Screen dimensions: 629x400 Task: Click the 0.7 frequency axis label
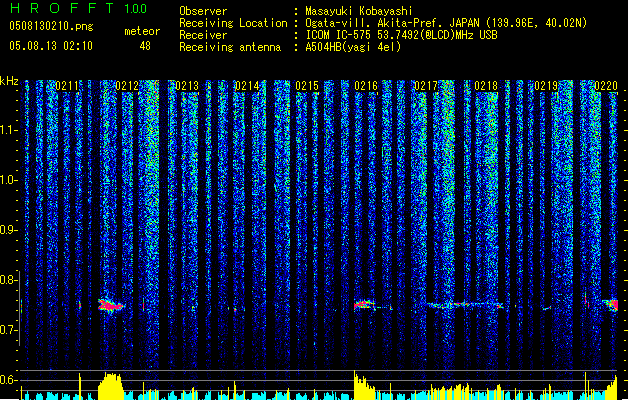click(8, 330)
